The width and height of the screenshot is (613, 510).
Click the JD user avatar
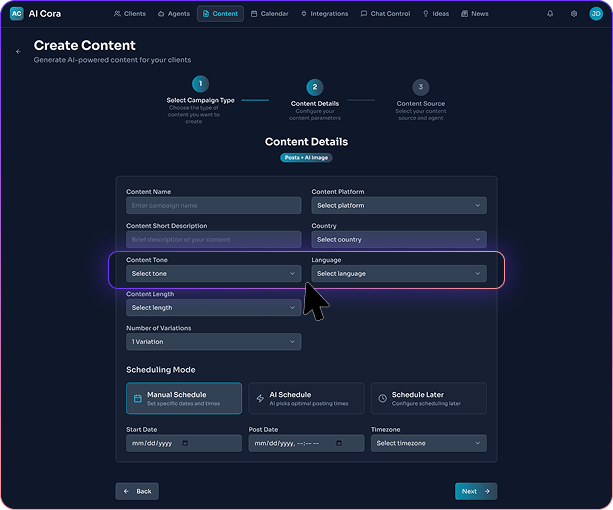click(x=596, y=14)
